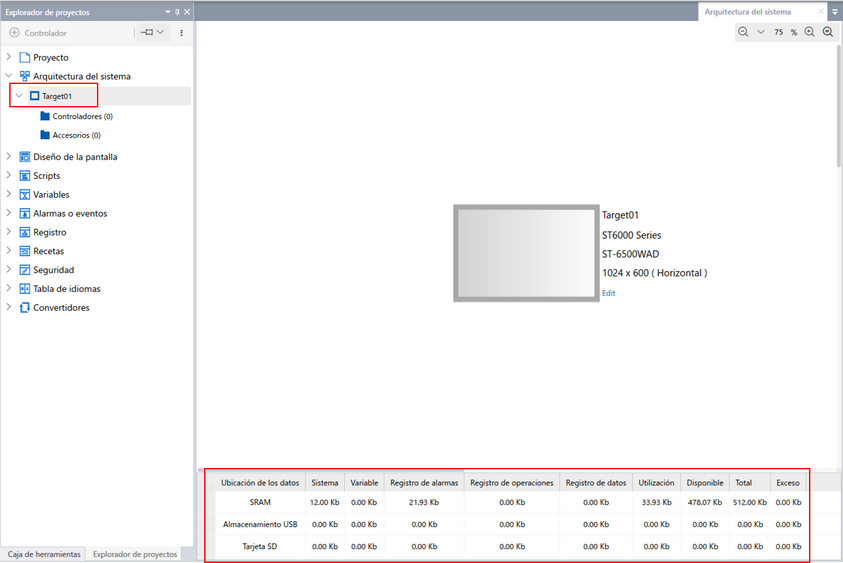Click the Edit link under the target
This screenshot has height=563, width=843.
pos(608,293)
